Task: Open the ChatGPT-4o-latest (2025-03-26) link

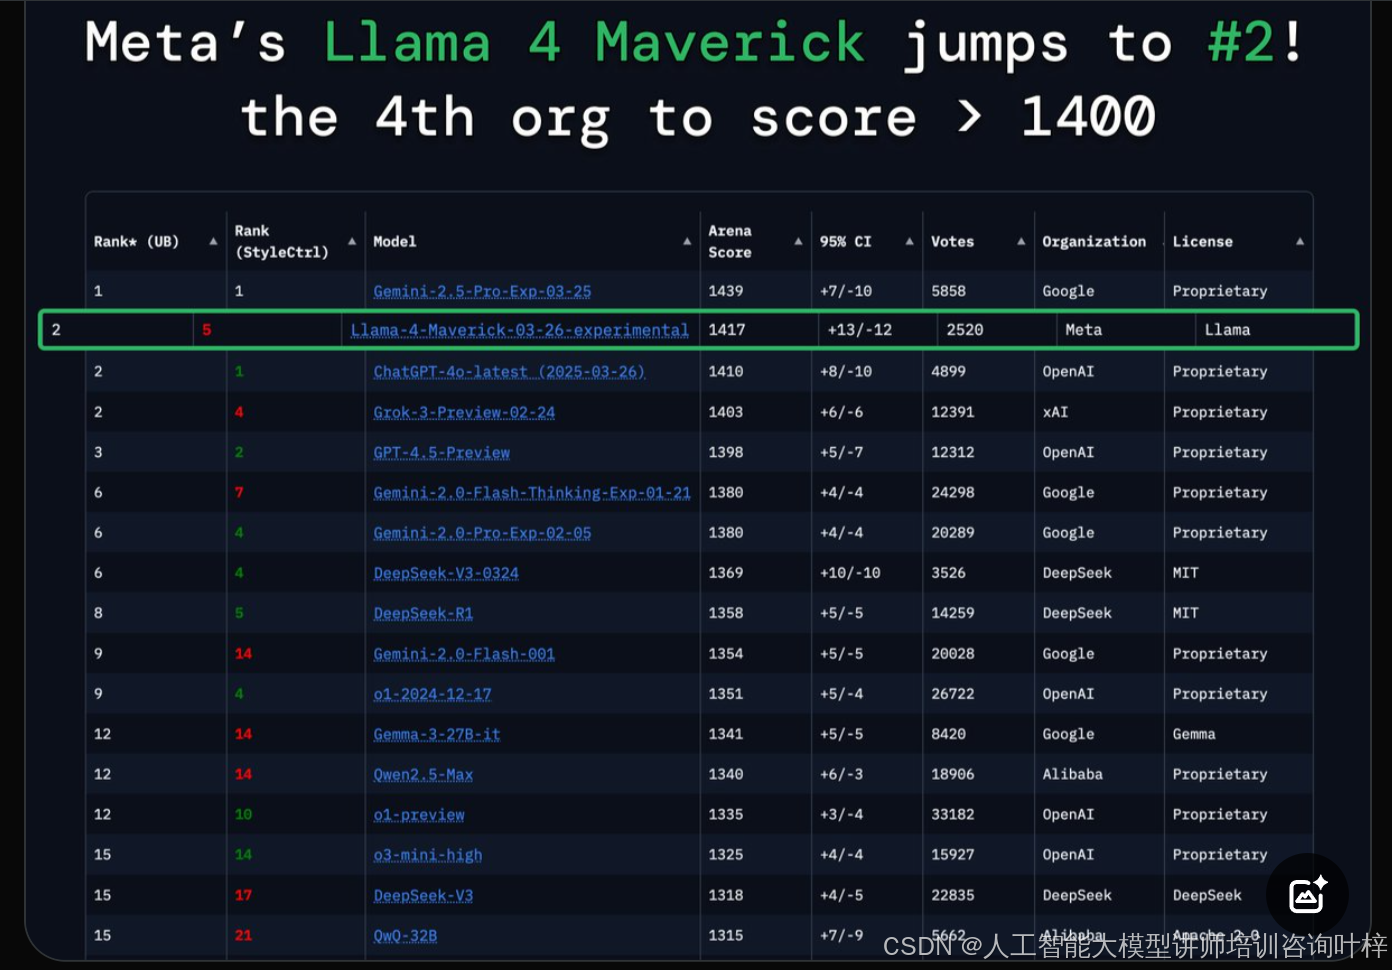Action: tap(509, 371)
